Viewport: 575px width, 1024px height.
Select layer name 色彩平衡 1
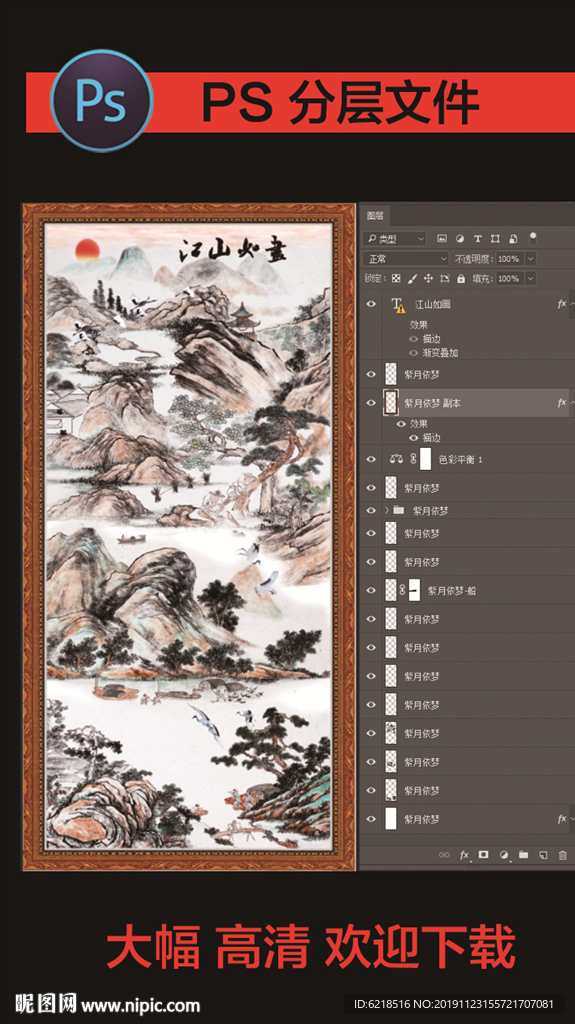460,460
